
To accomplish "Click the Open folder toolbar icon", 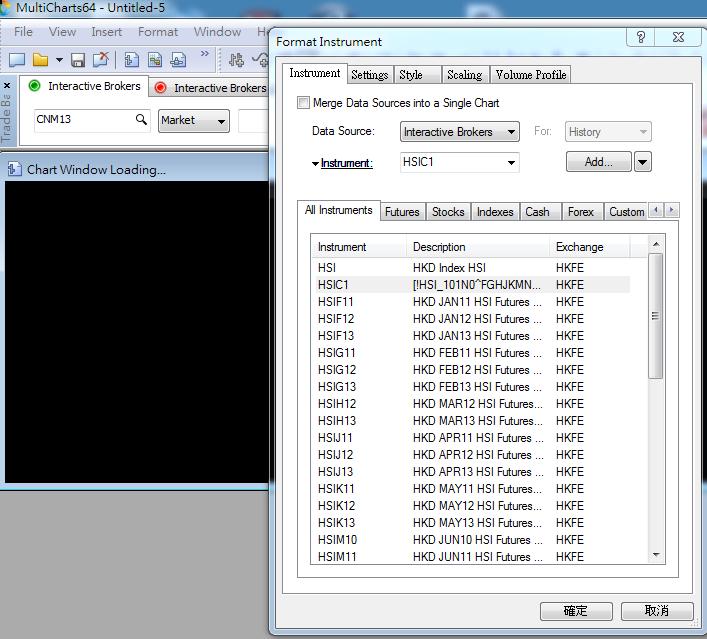I will coord(41,60).
